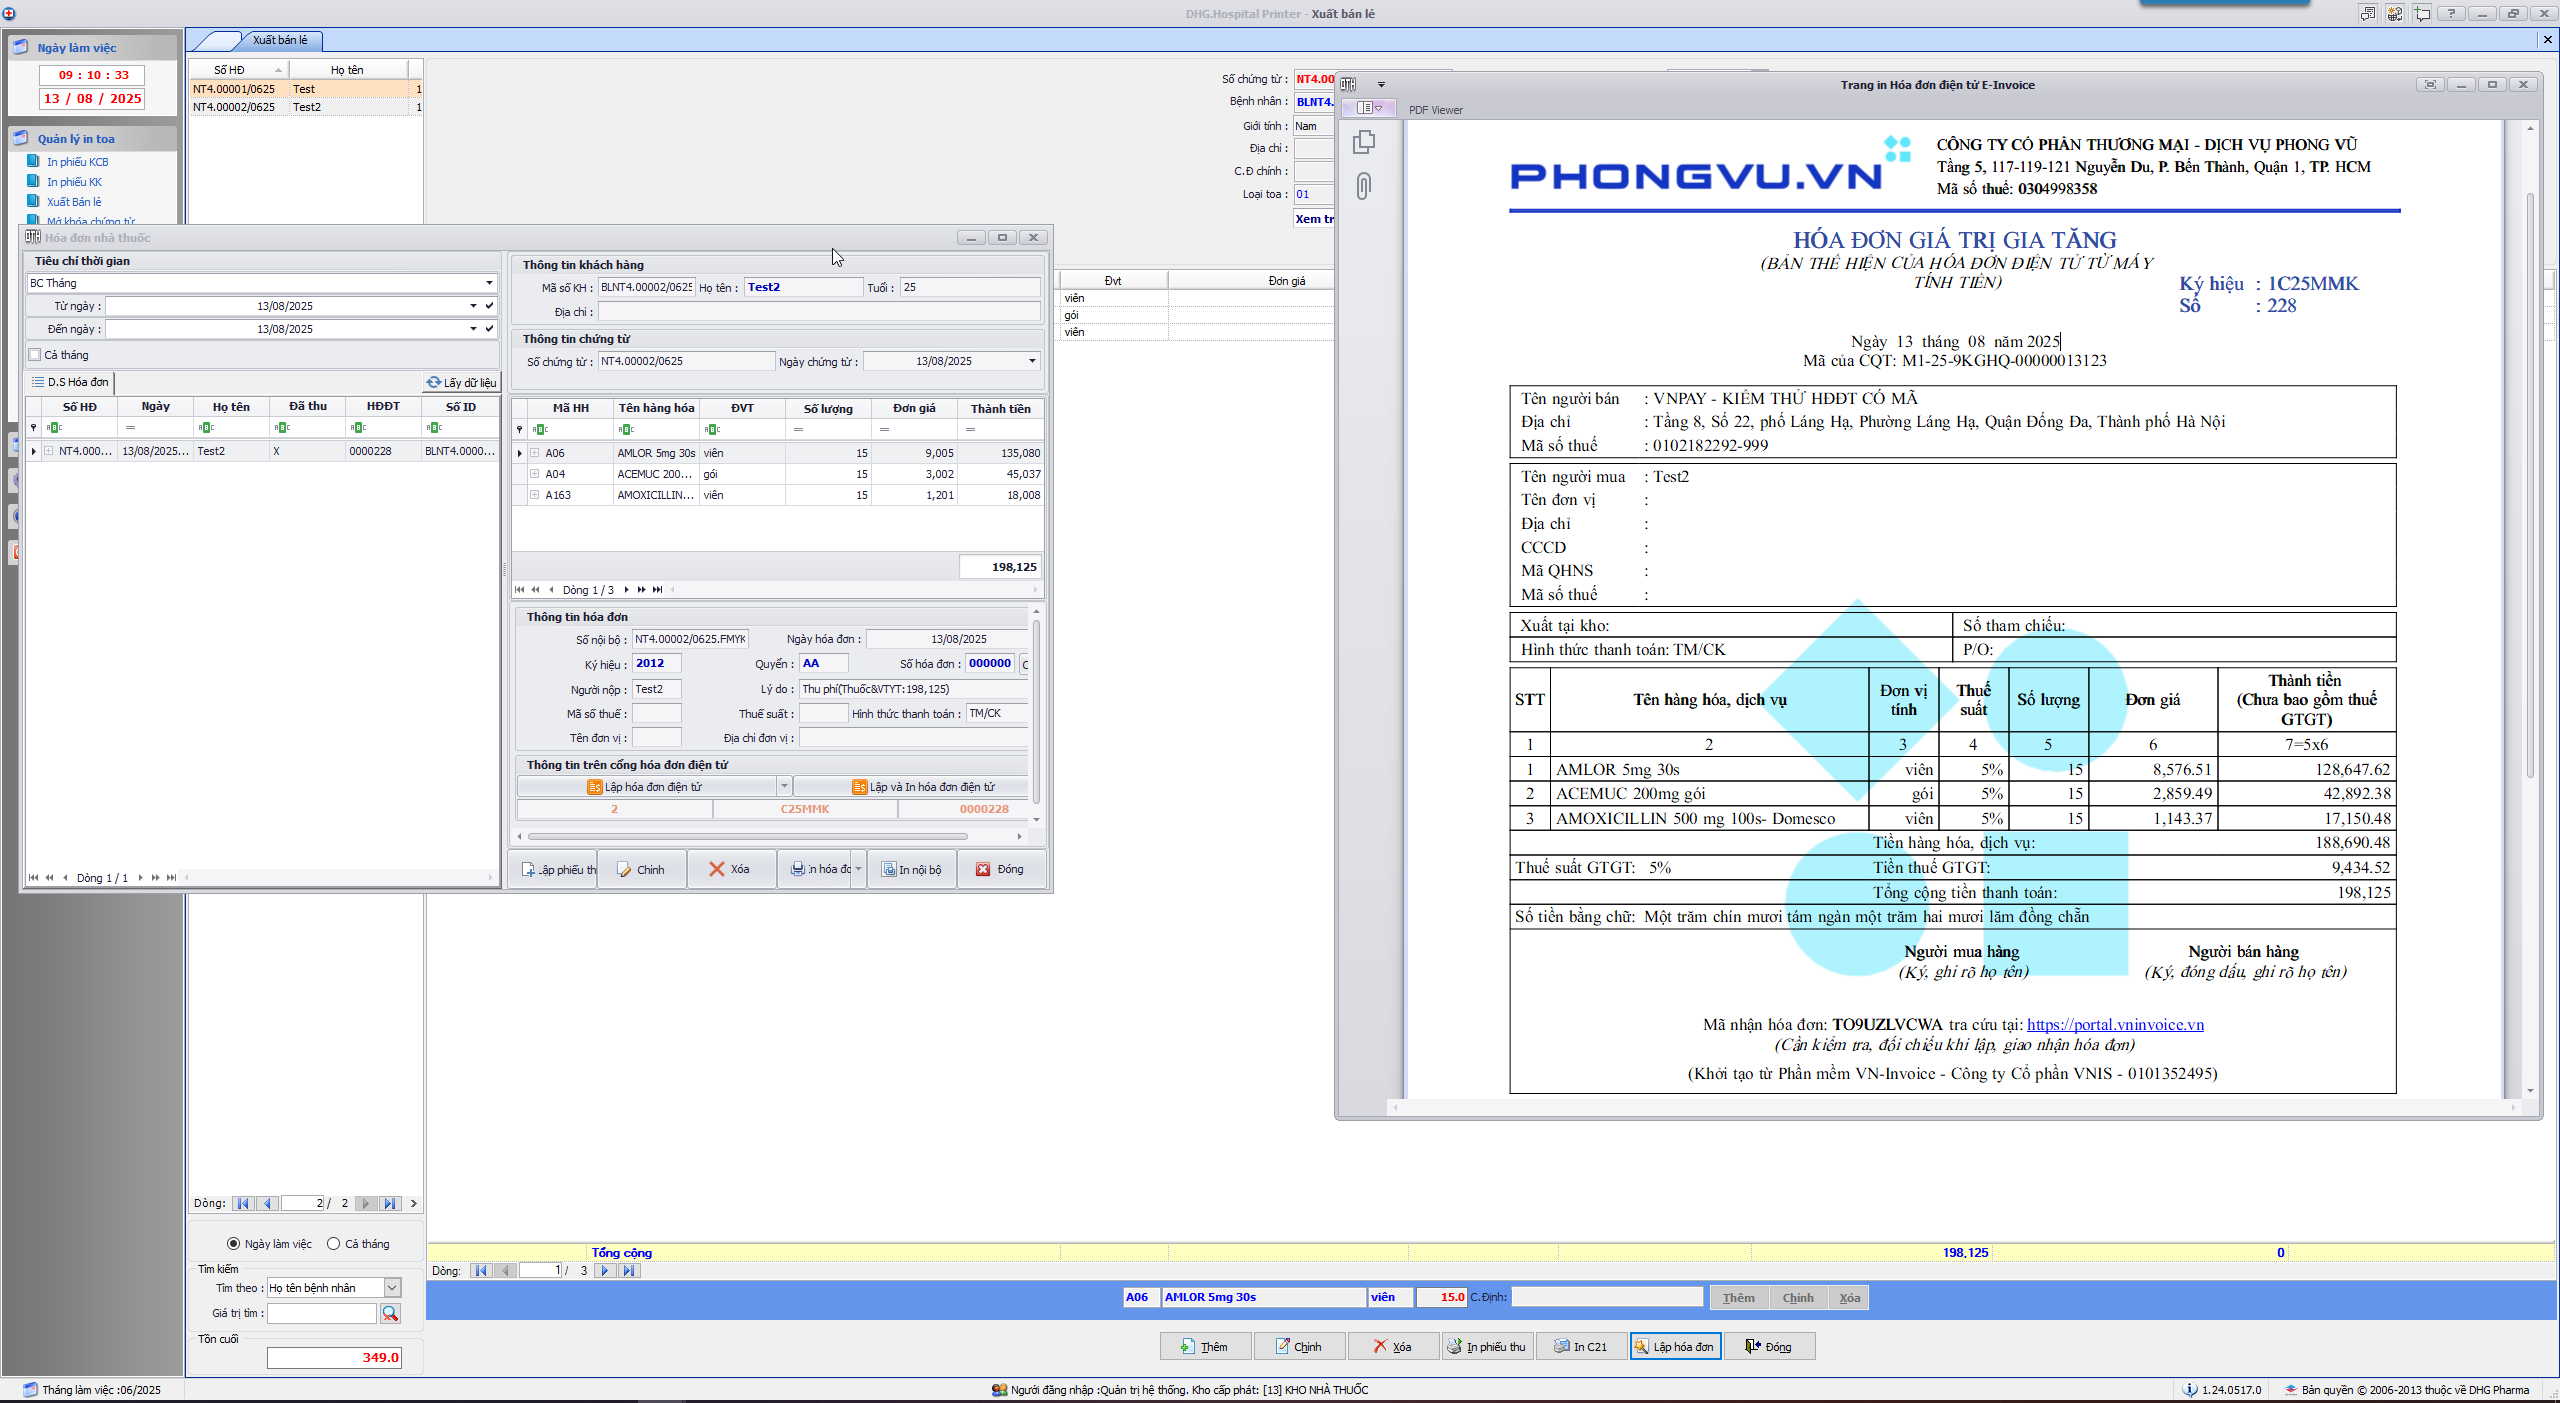Image resolution: width=2560 pixels, height=1403 pixels.
Task: Click the In nội bộ print button
Action: [911, 869]
